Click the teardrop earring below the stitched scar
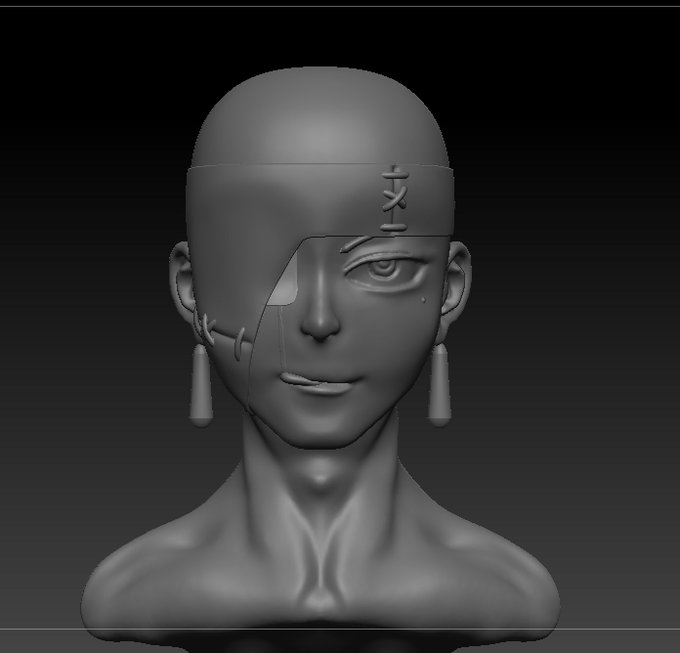 (x=200, y=385)
